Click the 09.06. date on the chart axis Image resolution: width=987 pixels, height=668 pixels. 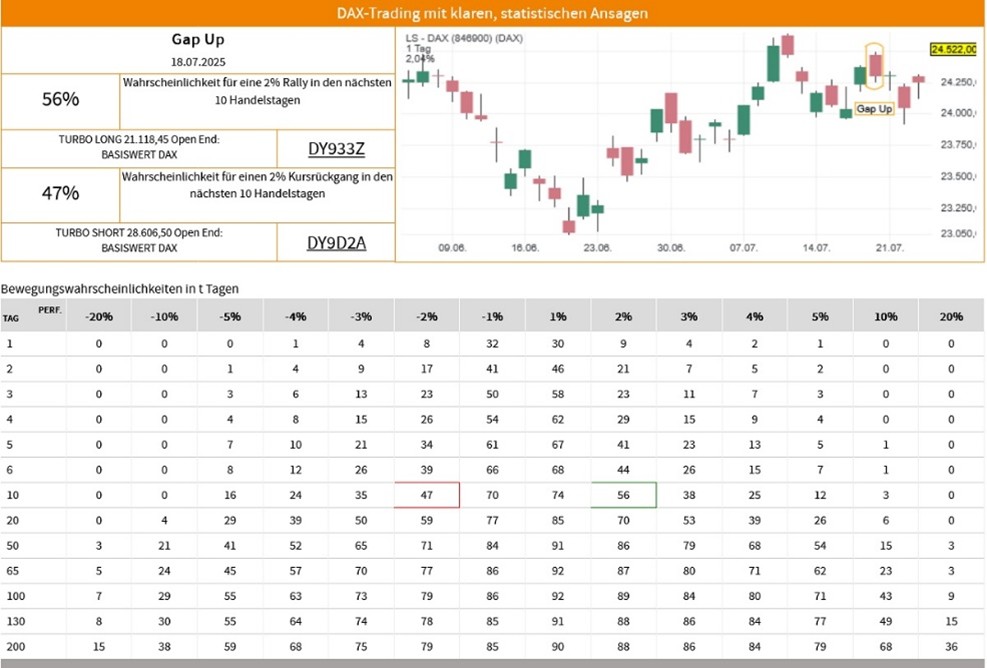(x=452, y=248)
